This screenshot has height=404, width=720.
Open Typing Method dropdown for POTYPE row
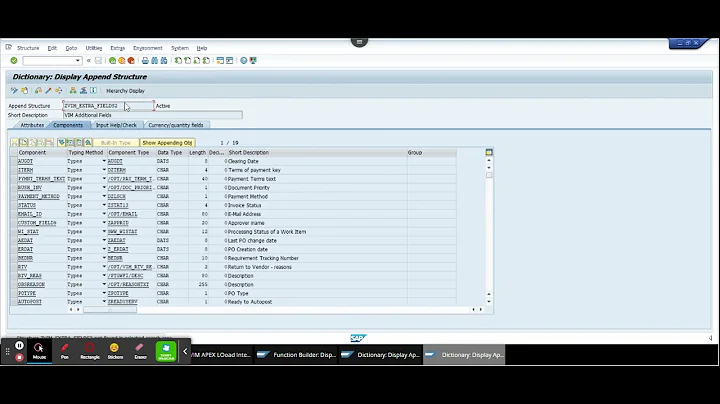104,293
